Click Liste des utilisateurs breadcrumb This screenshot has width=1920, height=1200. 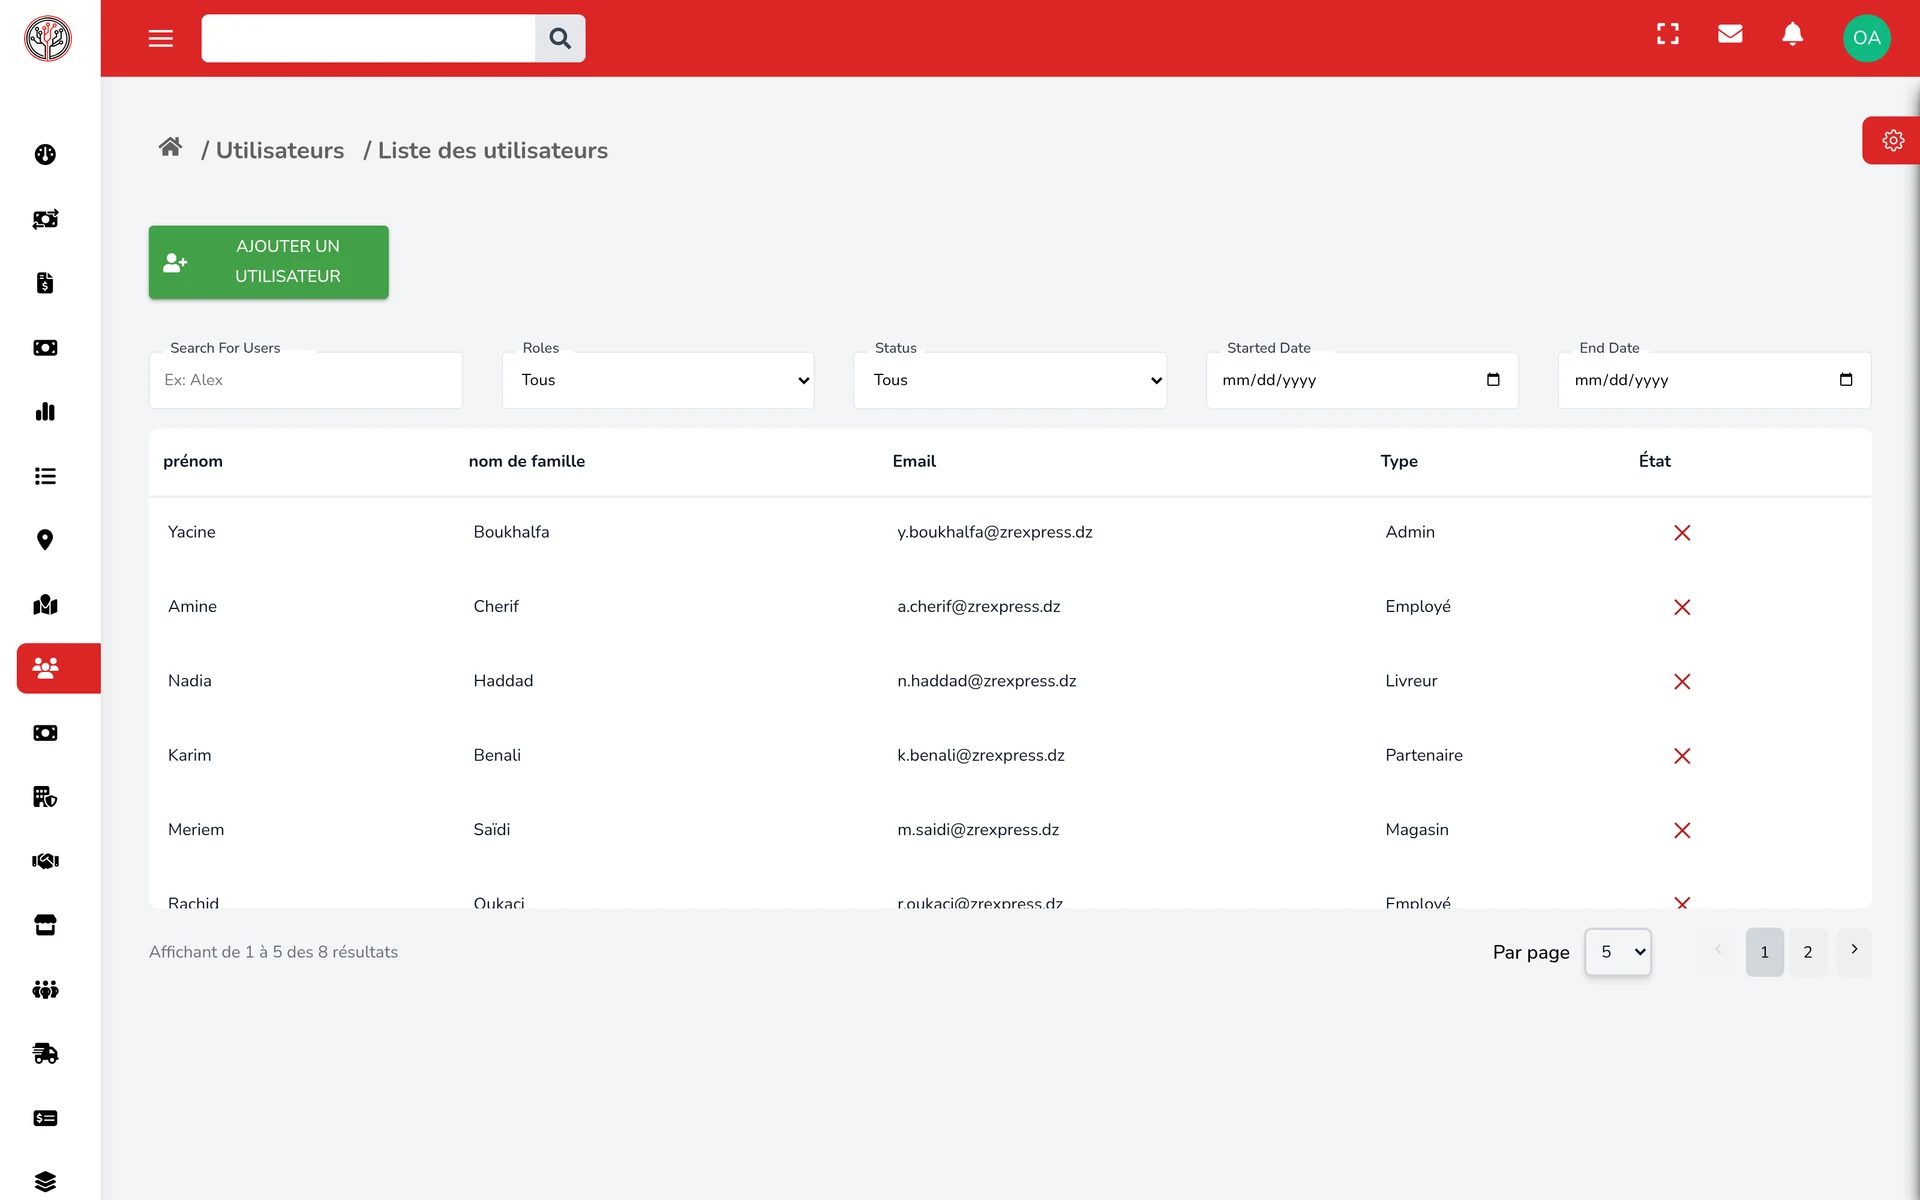(493, 151)
